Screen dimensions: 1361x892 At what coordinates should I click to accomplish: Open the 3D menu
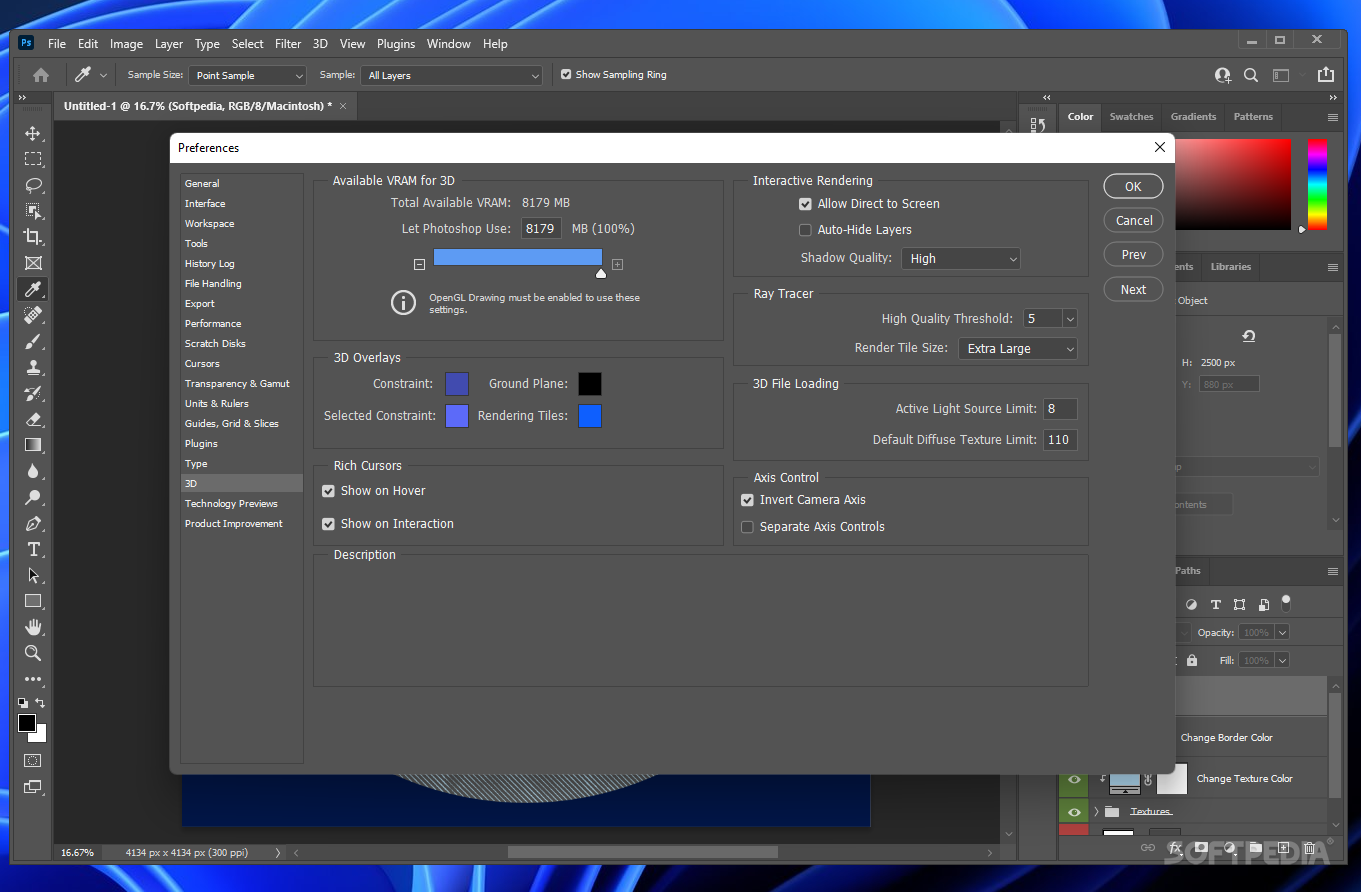(320, 44)
